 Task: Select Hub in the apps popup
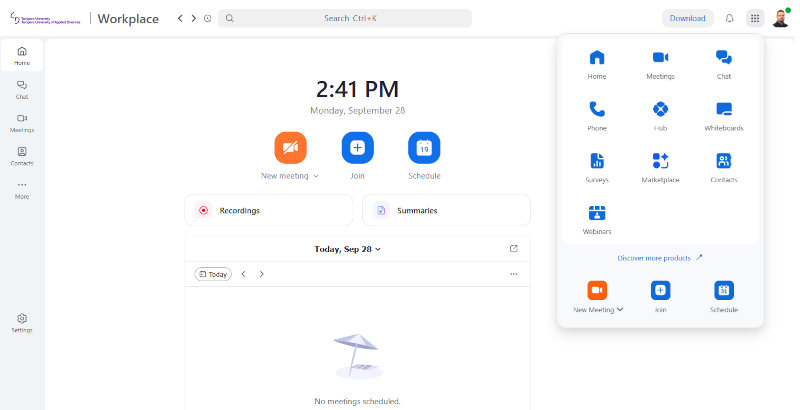[660, 116]
